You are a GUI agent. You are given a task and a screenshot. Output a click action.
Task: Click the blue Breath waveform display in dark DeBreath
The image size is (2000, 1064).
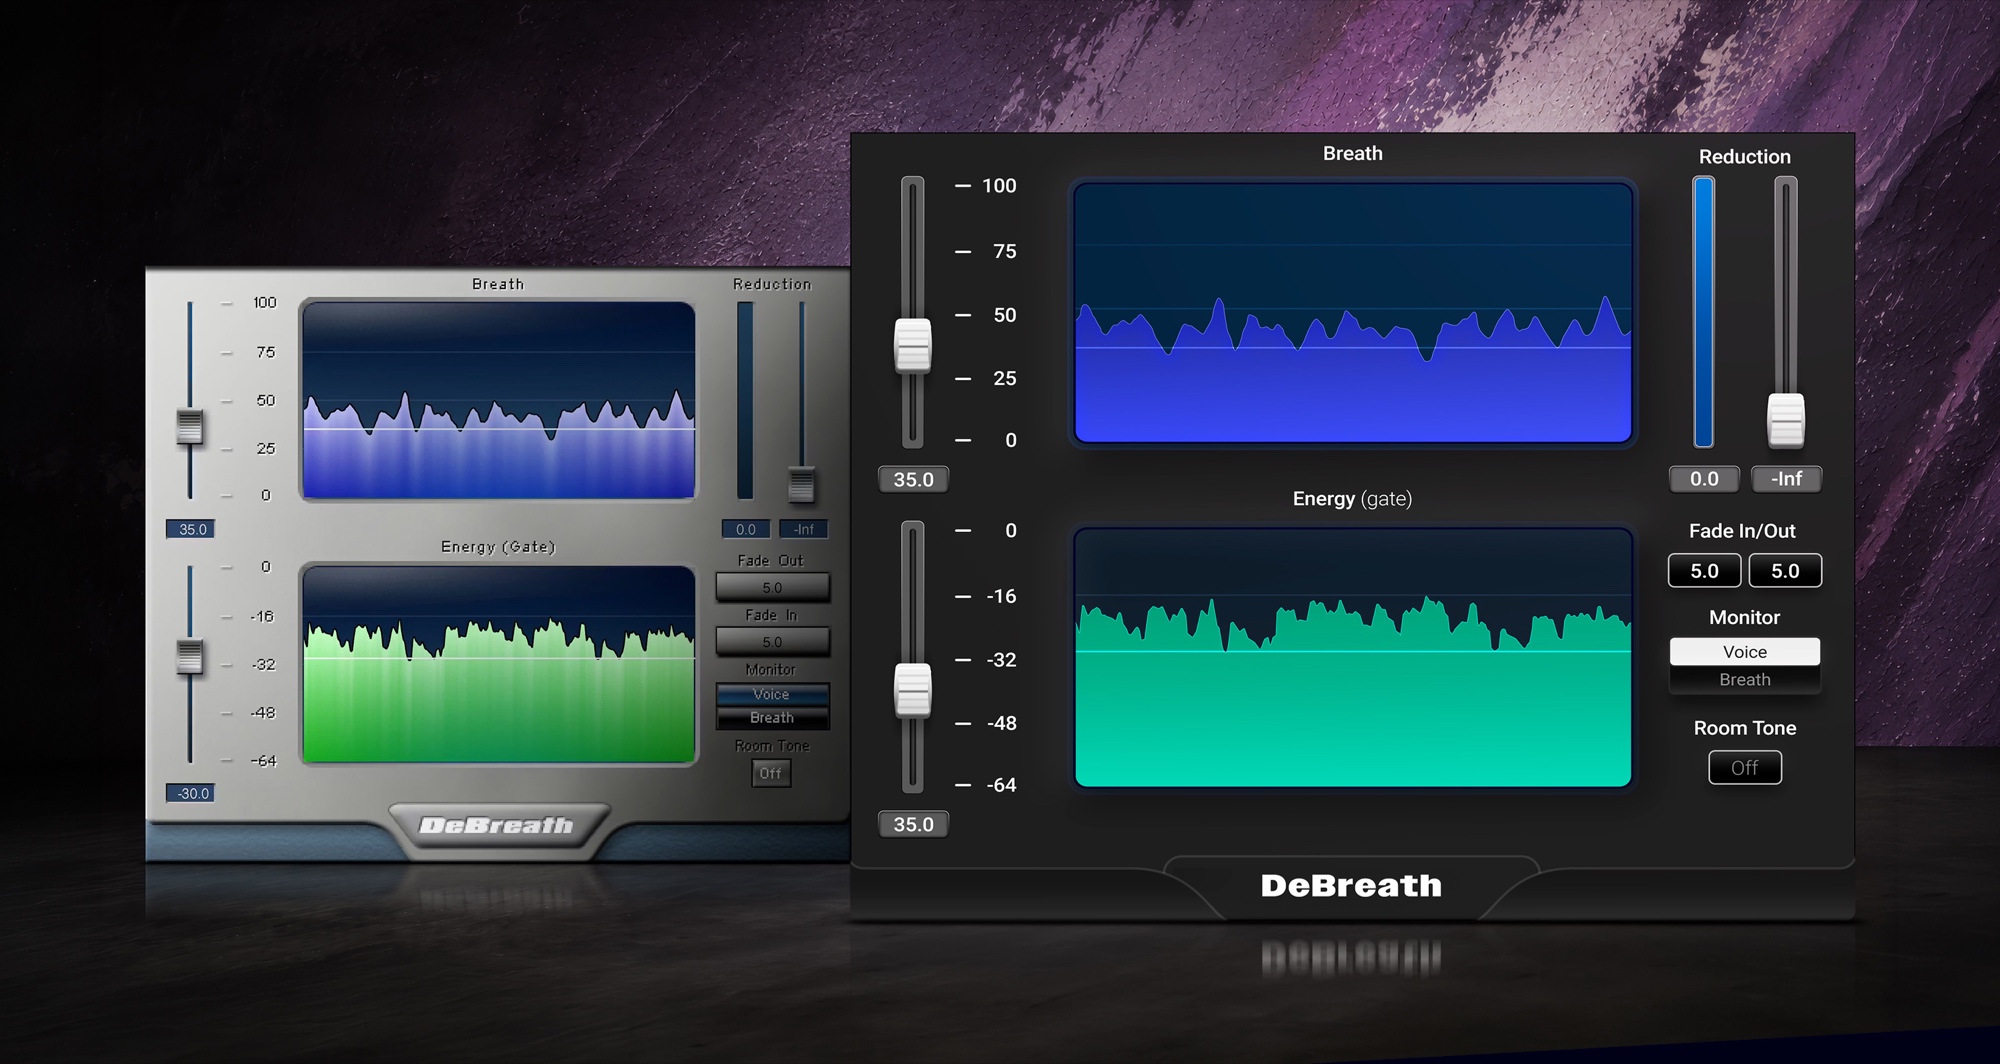pyautogui.click(x=1353, y=312)
